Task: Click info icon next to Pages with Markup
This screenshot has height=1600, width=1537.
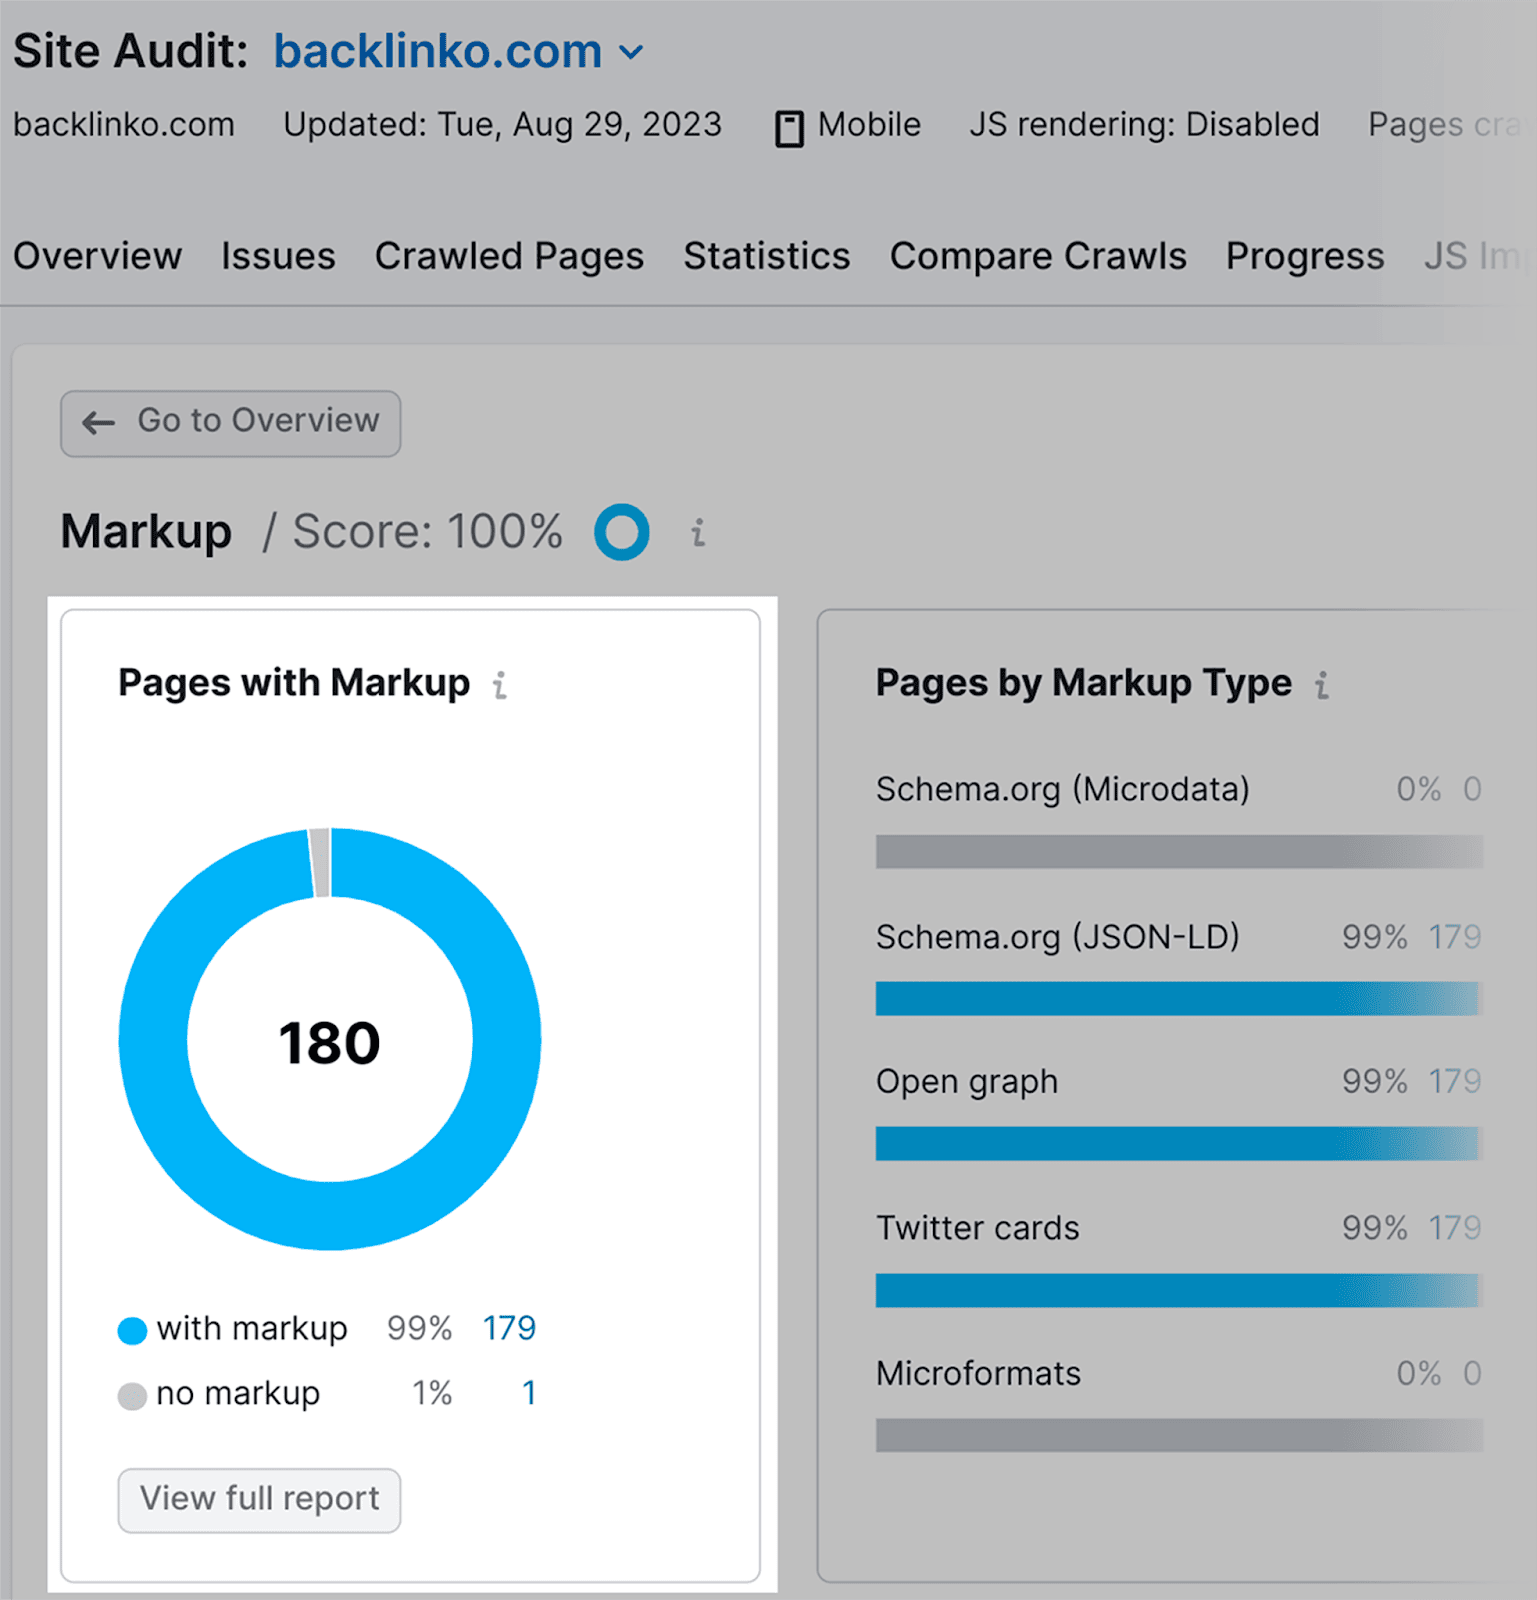Action: click(500, 685)
